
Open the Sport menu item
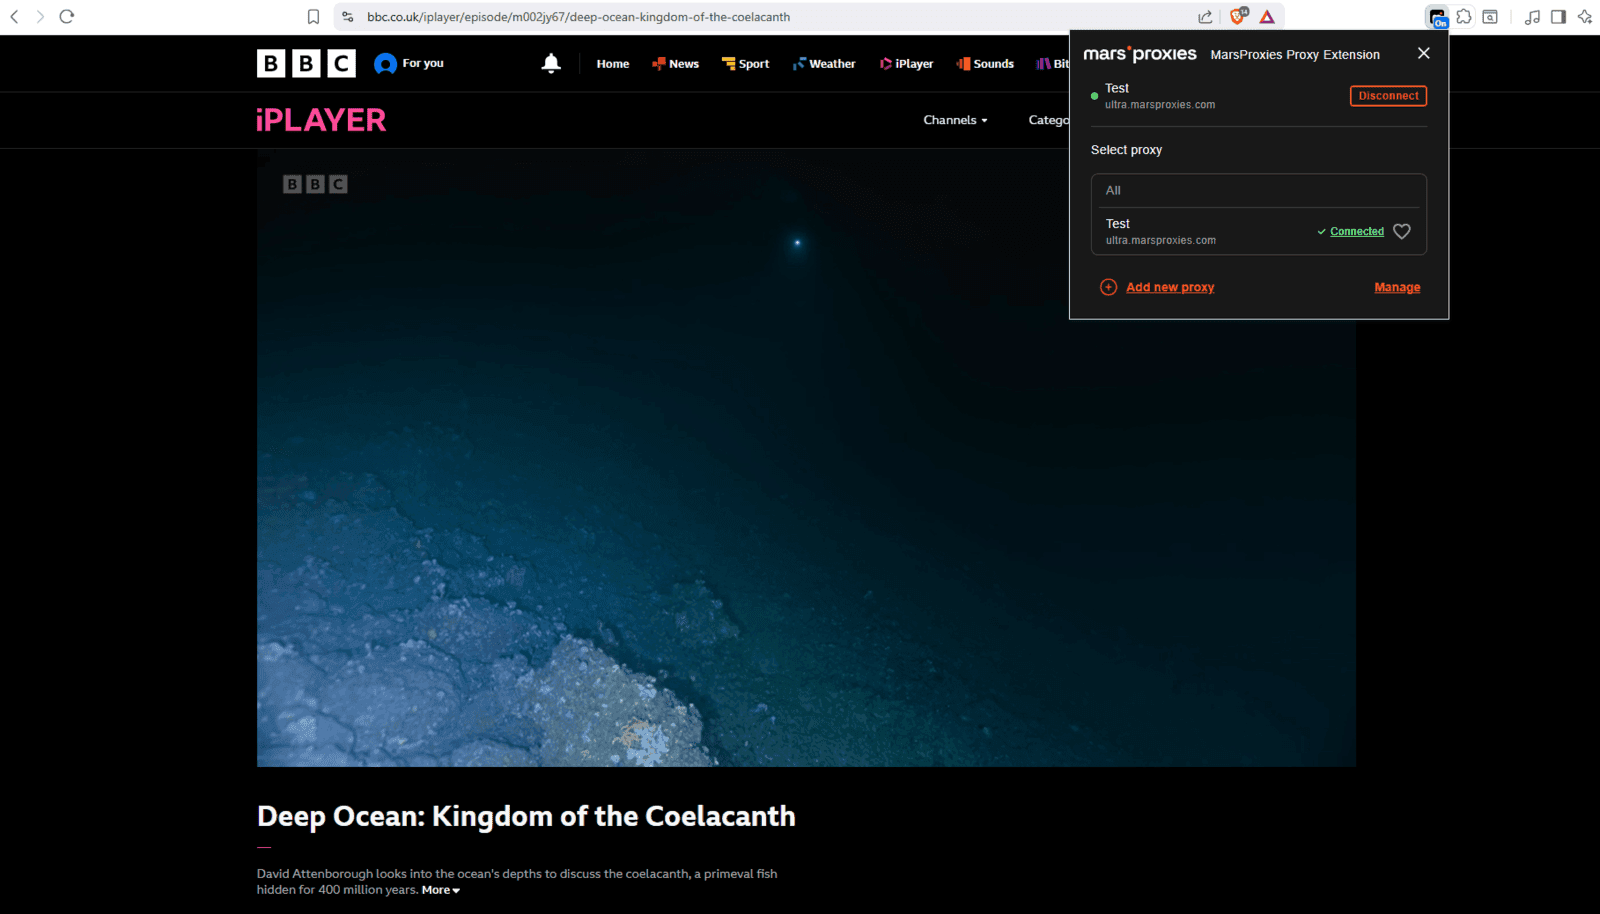coord(746,64)
